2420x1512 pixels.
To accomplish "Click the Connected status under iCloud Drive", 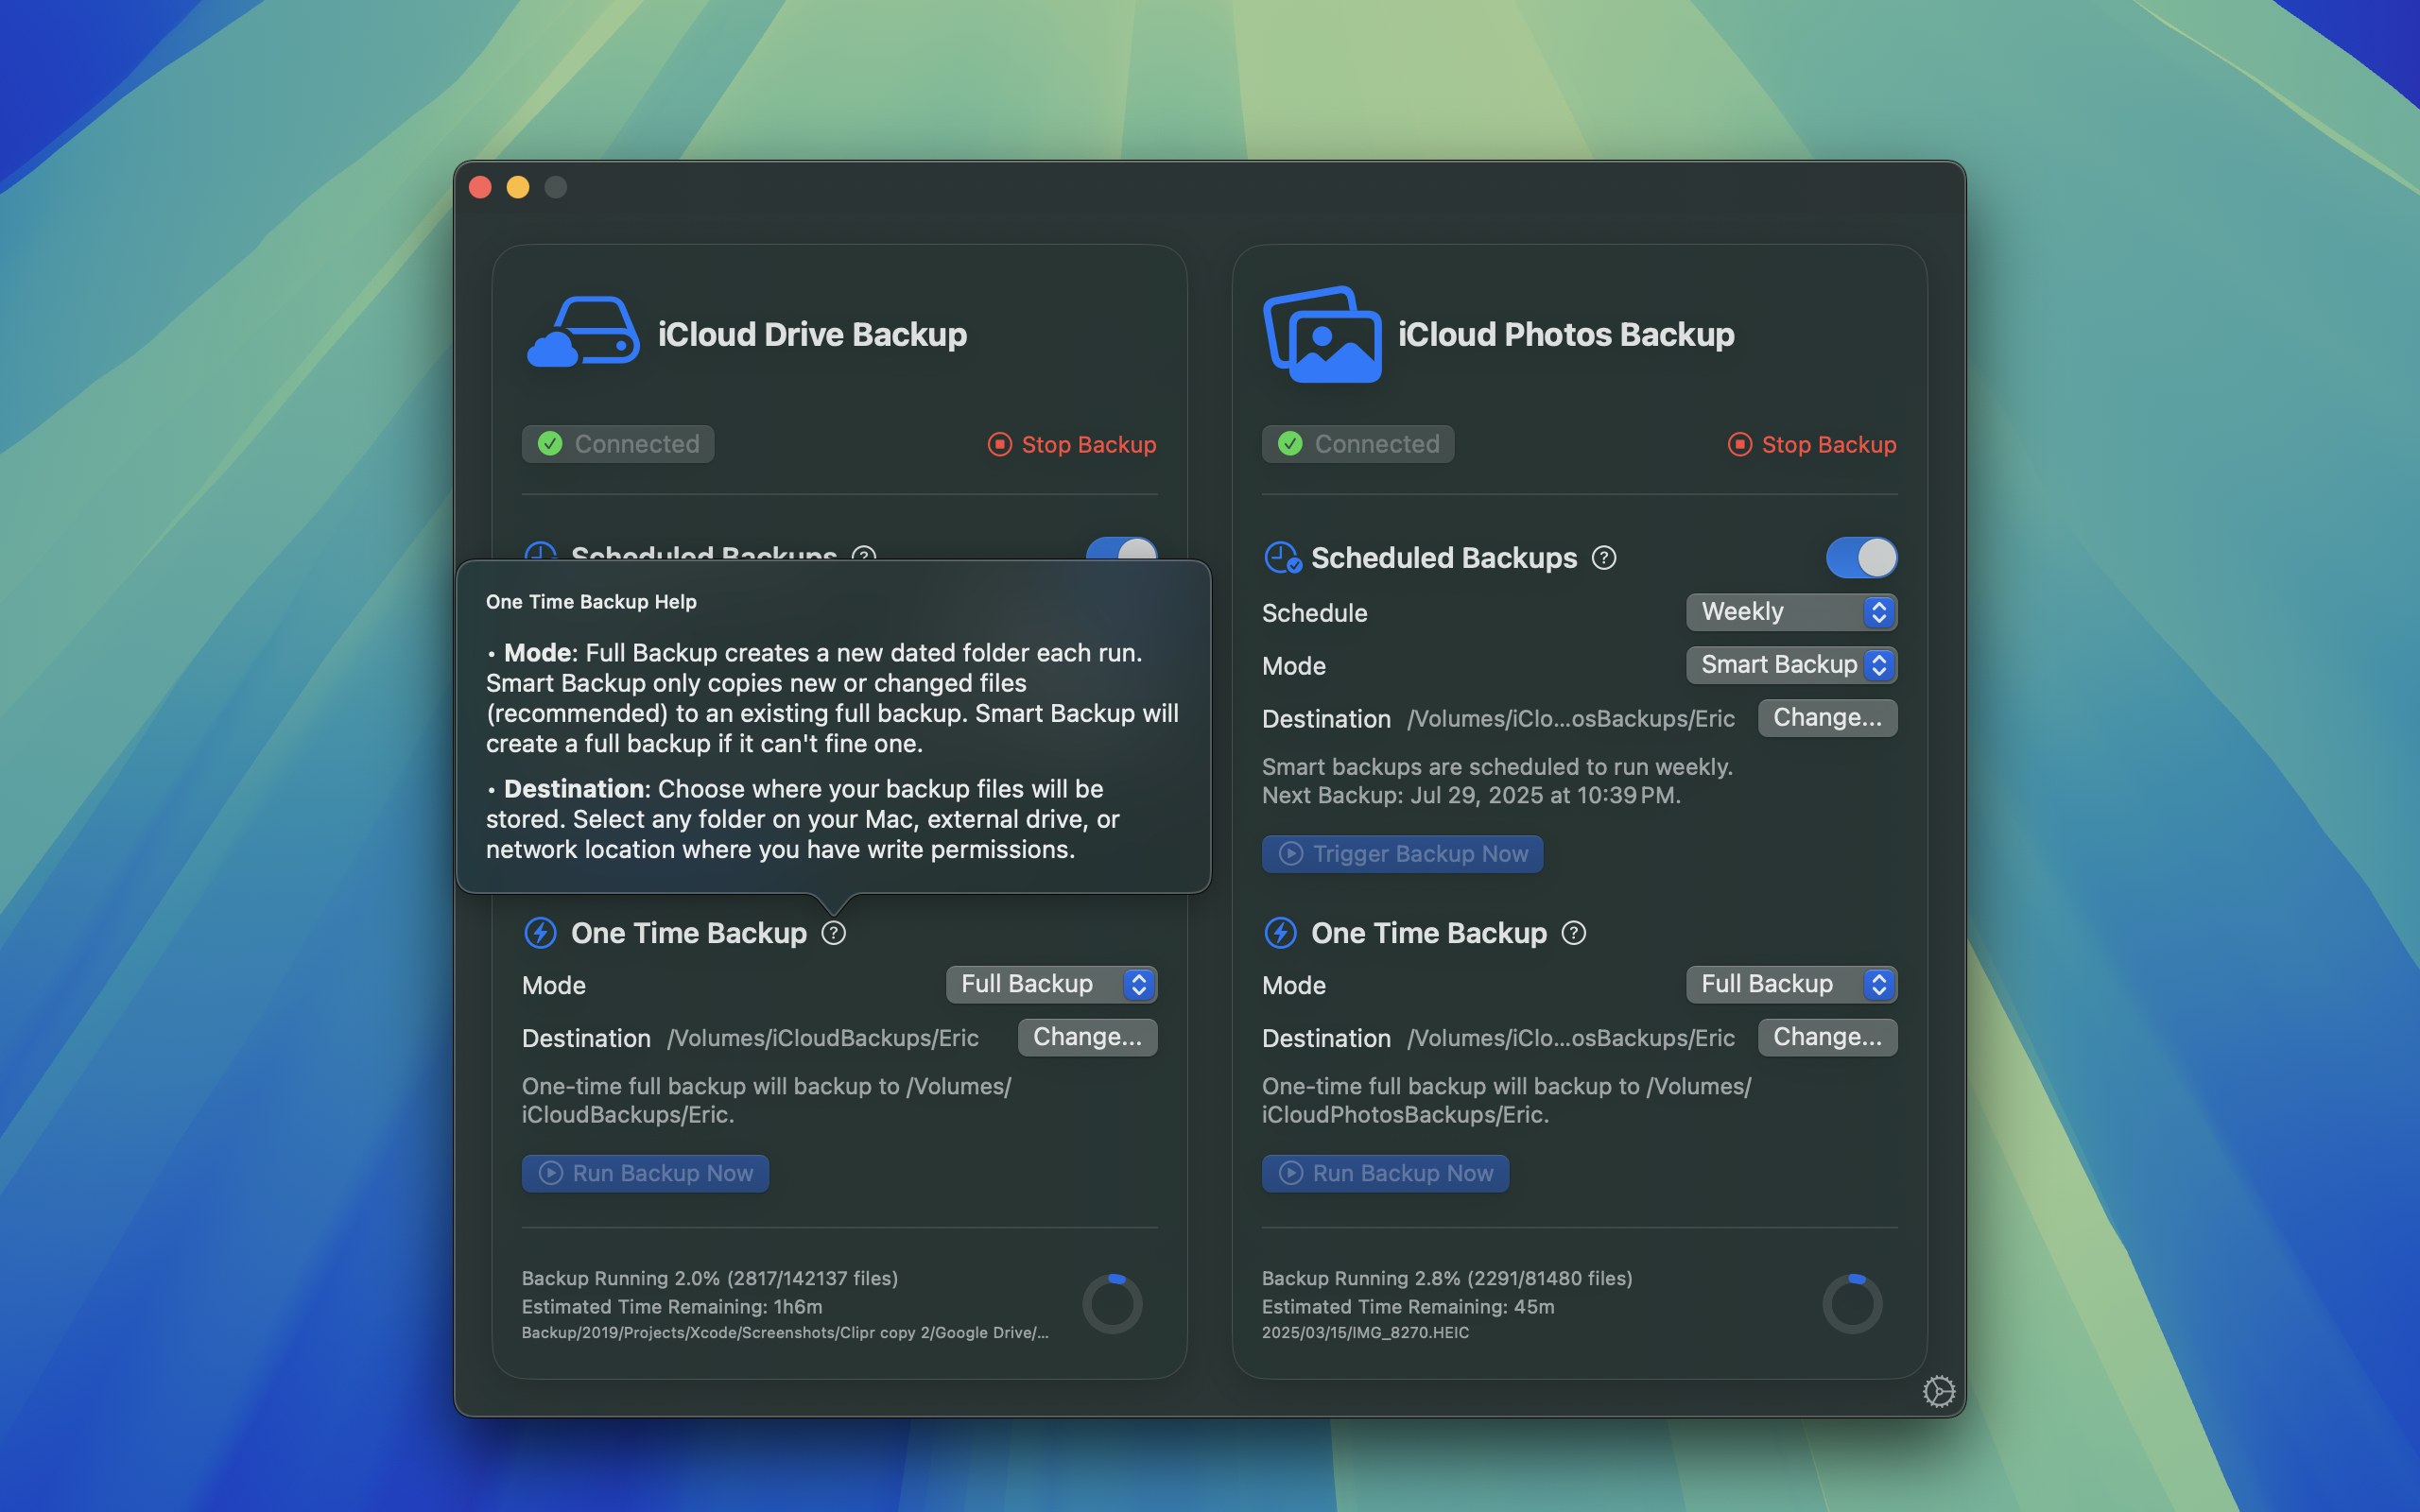I will pos(618,444).
